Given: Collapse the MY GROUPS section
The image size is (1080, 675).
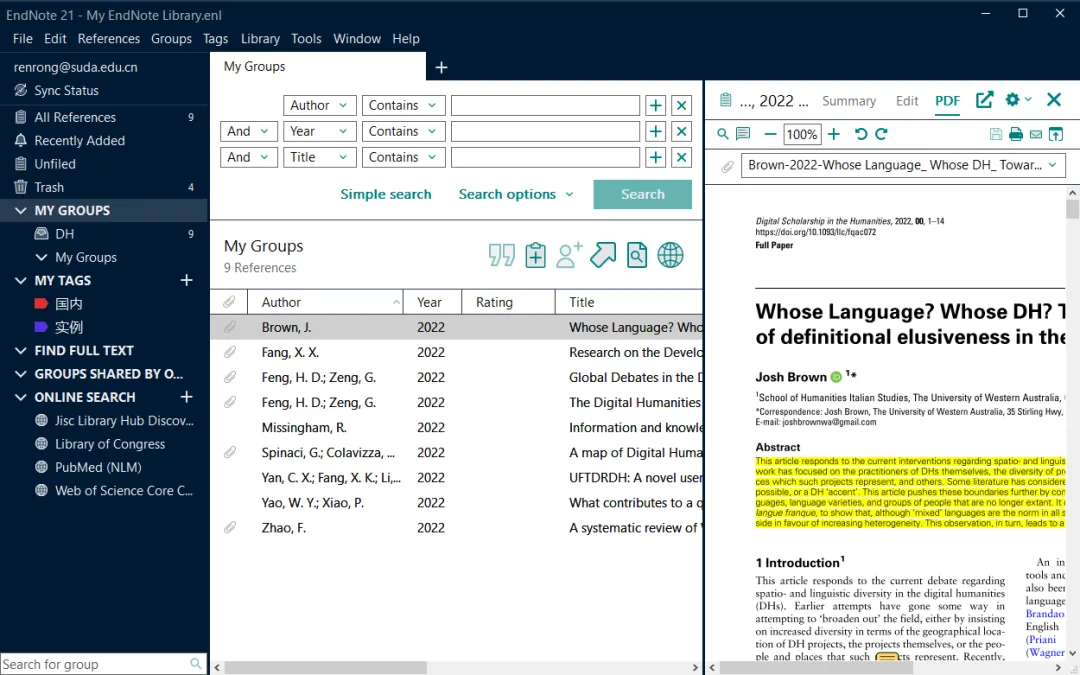Looking at the screenshot, I should 21,211.
